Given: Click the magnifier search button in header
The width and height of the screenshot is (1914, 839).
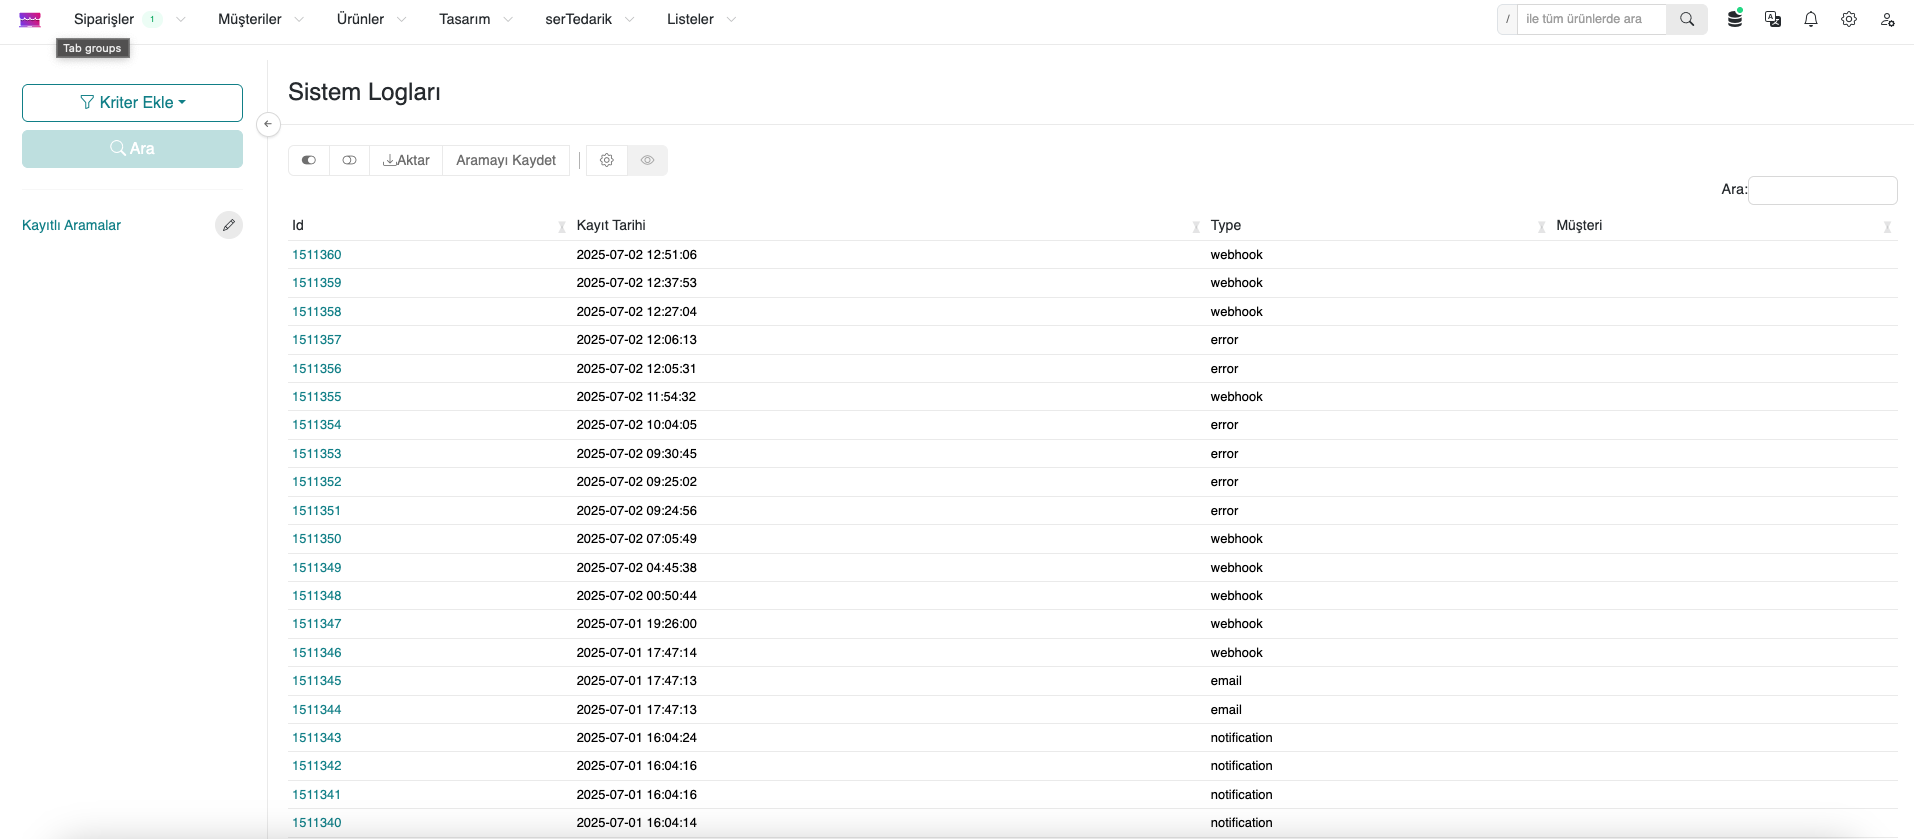Looking at the screenshot, I should 1687,19.
